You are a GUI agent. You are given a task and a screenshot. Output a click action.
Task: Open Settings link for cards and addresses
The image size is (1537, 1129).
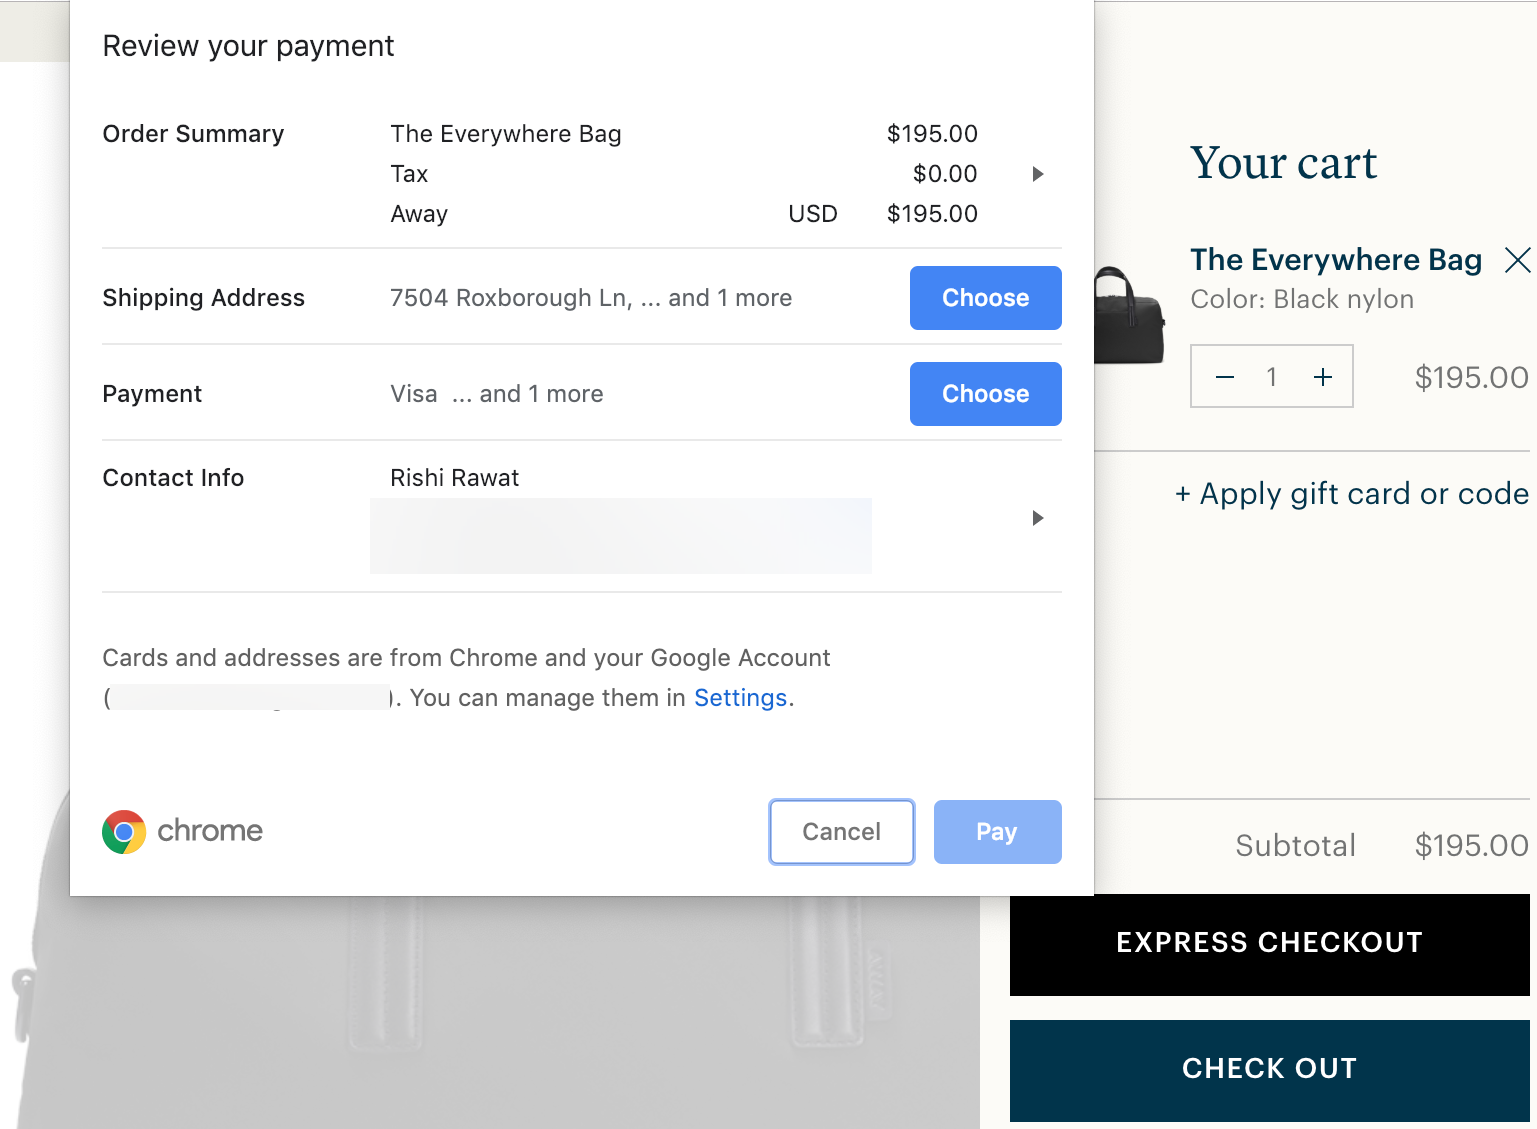click(740, 698)
